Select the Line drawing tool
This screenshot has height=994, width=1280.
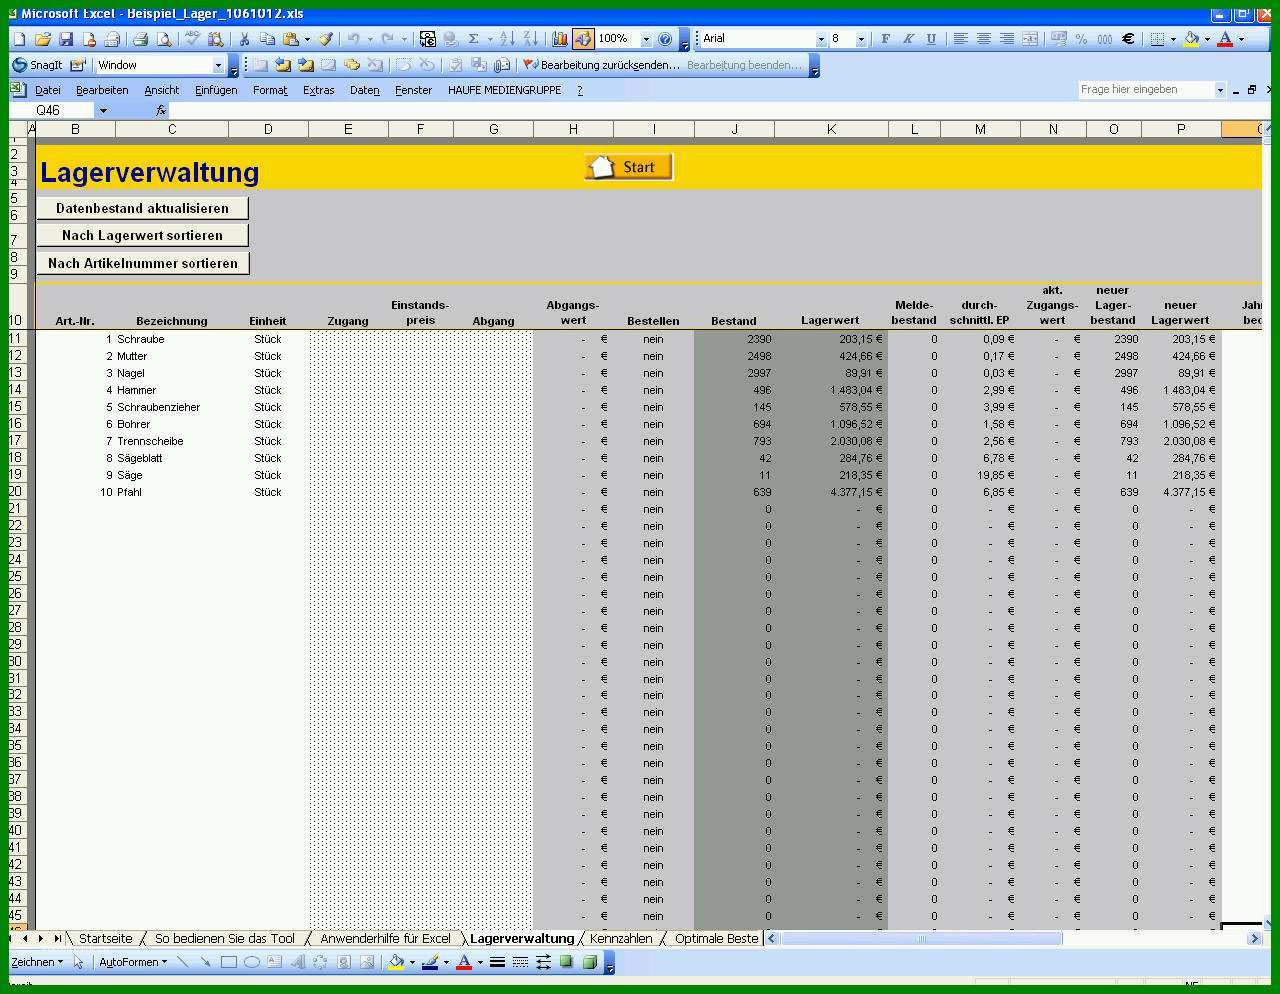[182, 962]
